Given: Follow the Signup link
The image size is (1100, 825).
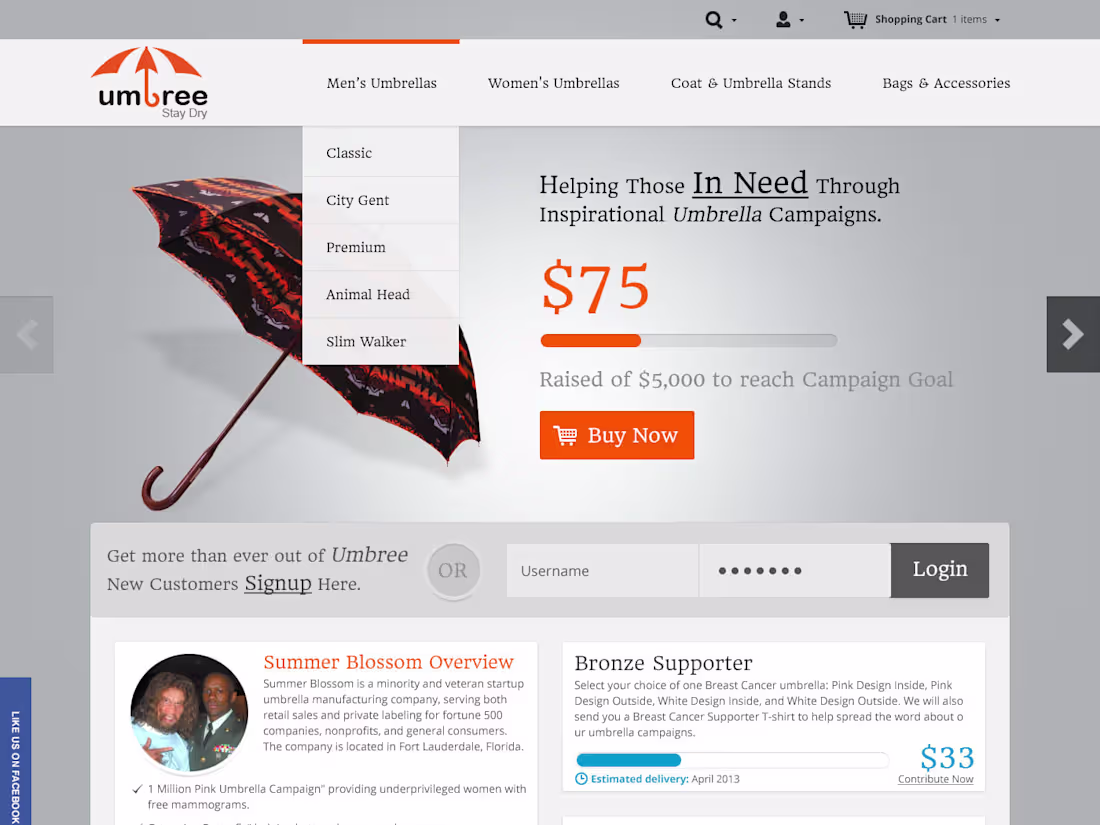Looking at the screenshot, I should tap(278, 584).
